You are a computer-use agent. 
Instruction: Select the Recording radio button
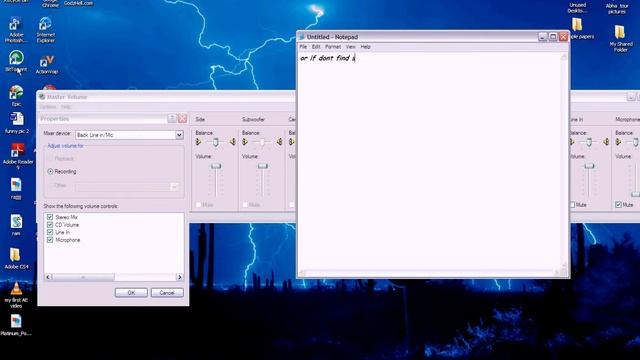[50, 171]
